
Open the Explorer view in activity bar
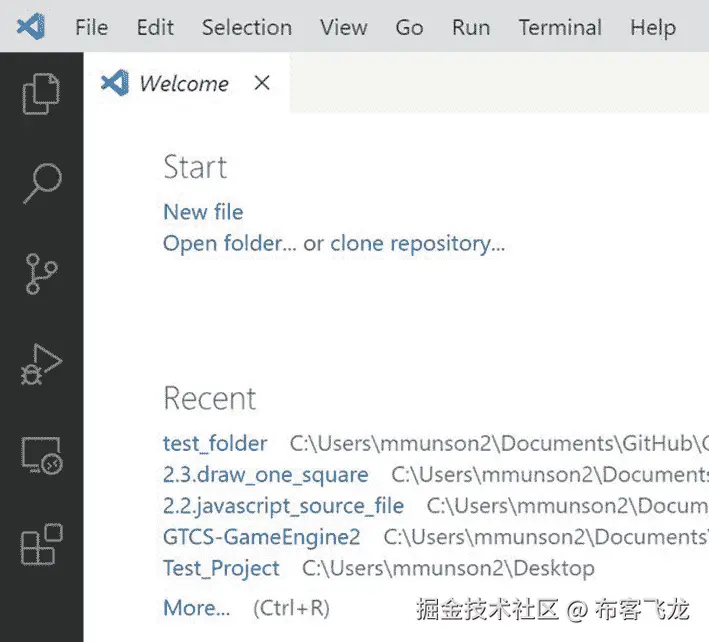click(41, 94)
